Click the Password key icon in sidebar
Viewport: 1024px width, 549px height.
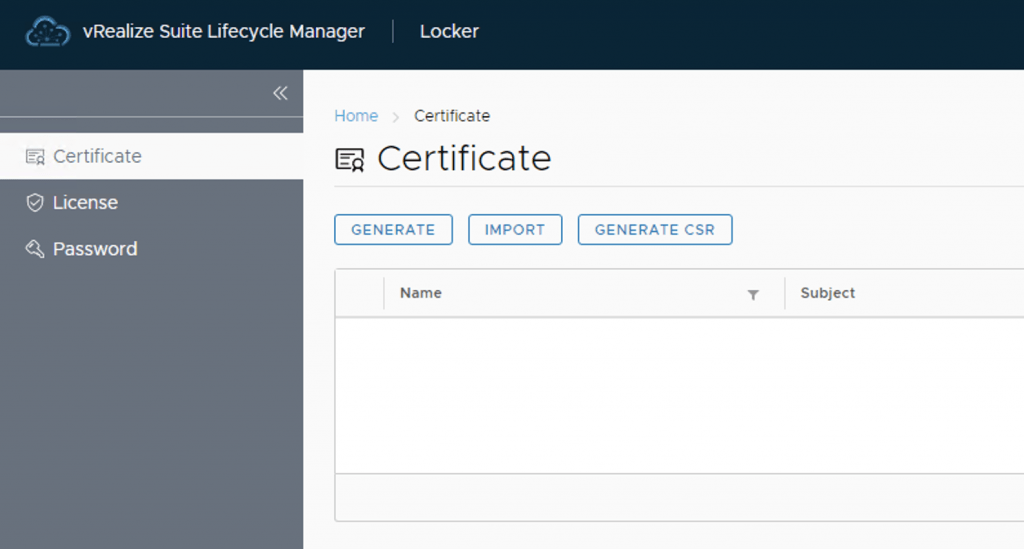click(35, 249)
